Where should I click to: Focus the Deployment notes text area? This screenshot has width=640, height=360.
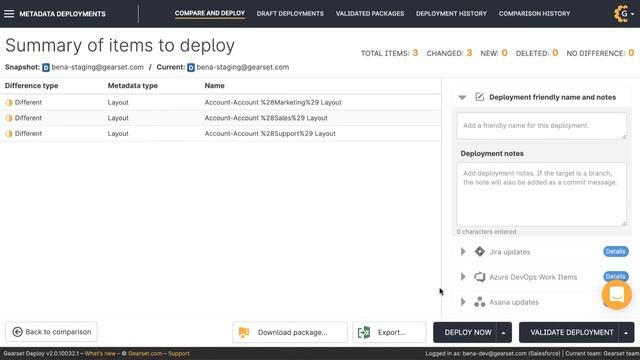[x=541, y=194]
